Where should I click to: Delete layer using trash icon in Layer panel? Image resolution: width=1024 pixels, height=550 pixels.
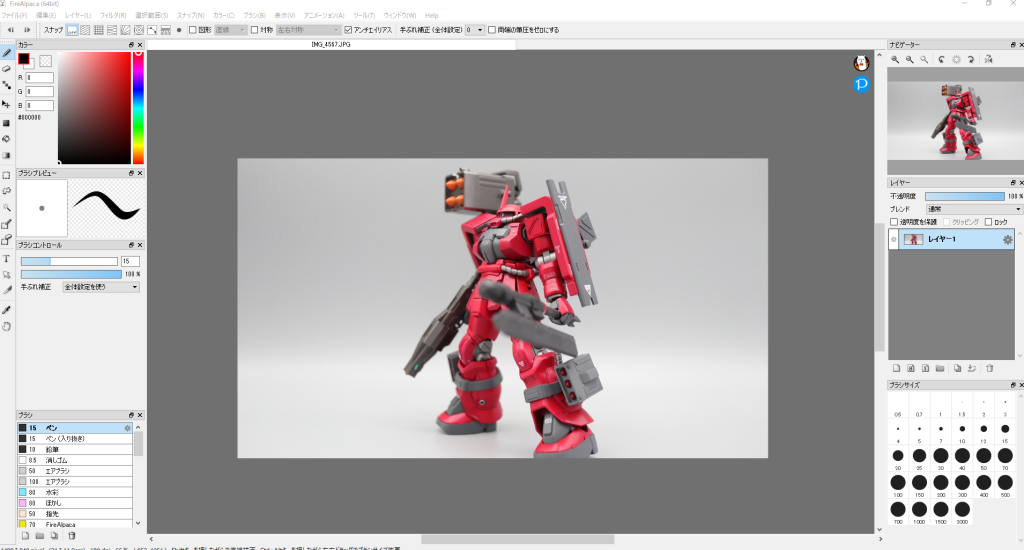point(989,368)
